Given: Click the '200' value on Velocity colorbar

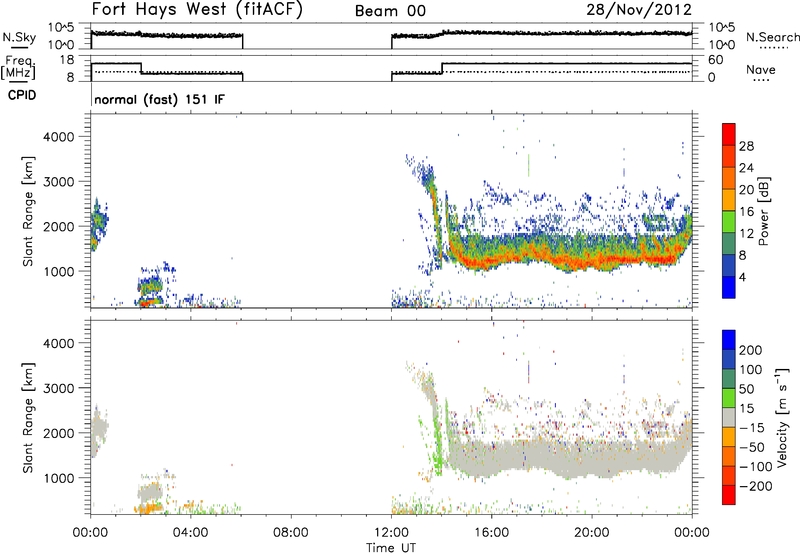Looking at the screenshot, I should click(751, 350).
